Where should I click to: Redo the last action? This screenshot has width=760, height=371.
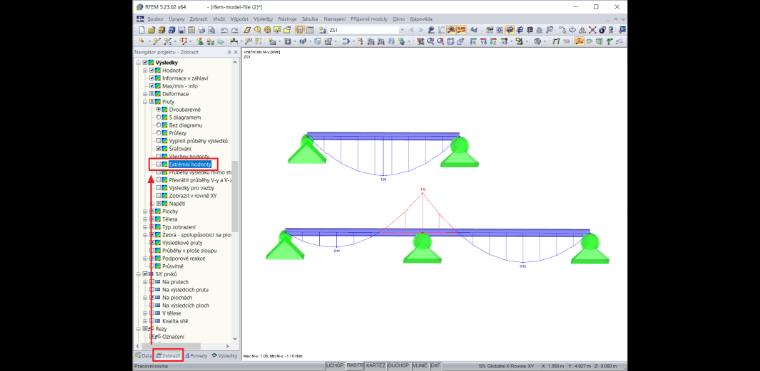235,30
